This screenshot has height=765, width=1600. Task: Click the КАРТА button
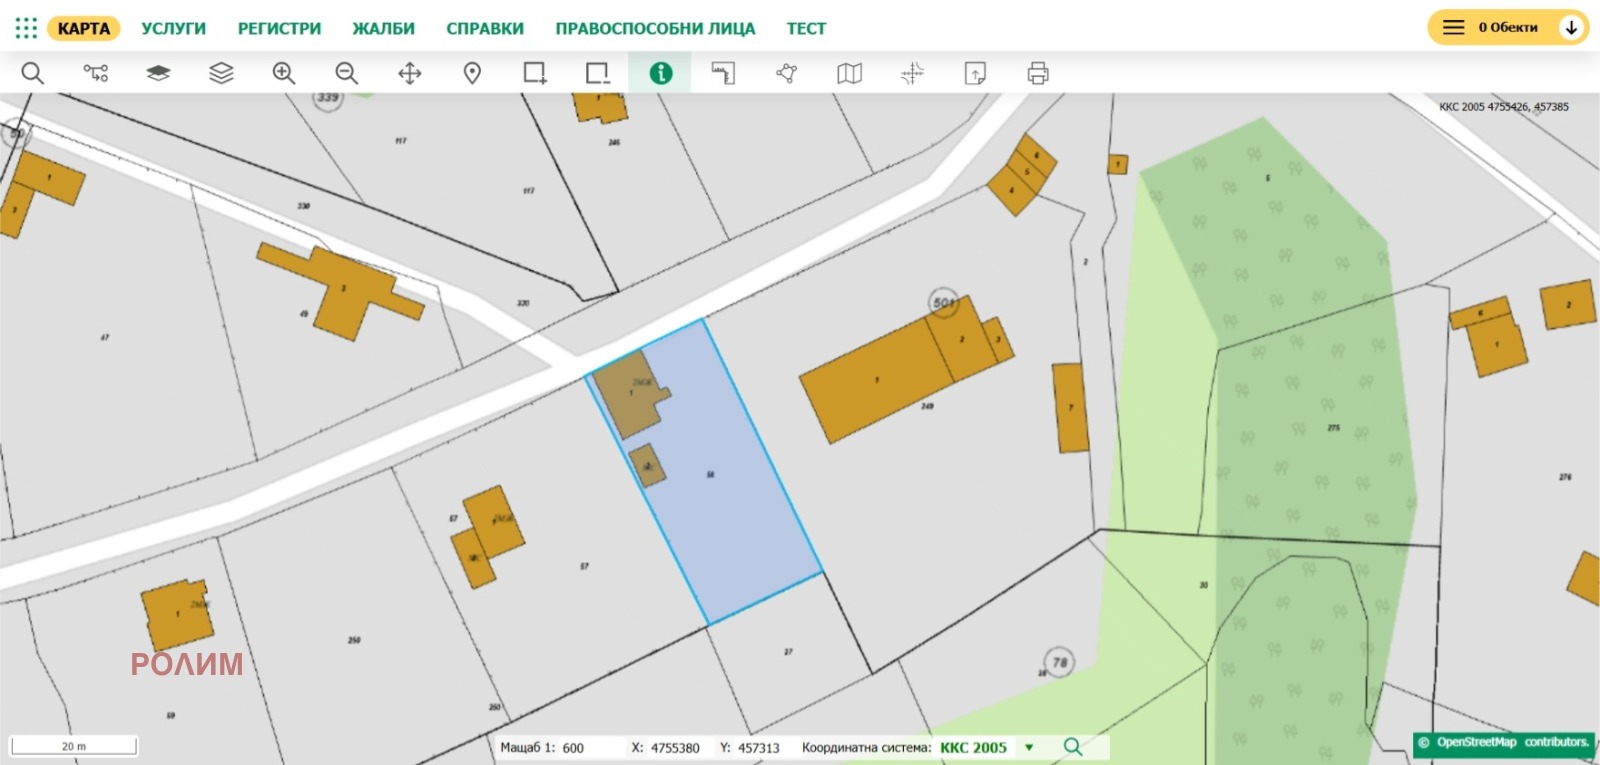pos(84,29)
